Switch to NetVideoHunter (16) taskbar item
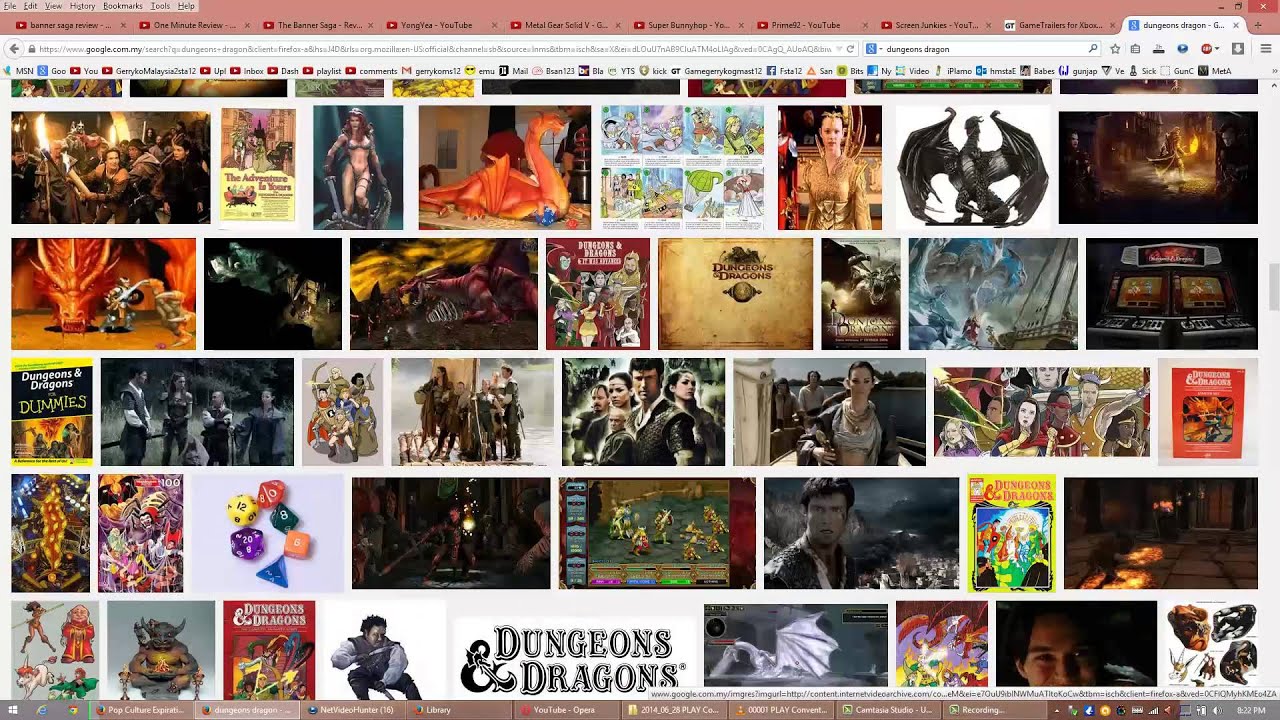Viewport: 1280px width, 720px height. point(352,710)
